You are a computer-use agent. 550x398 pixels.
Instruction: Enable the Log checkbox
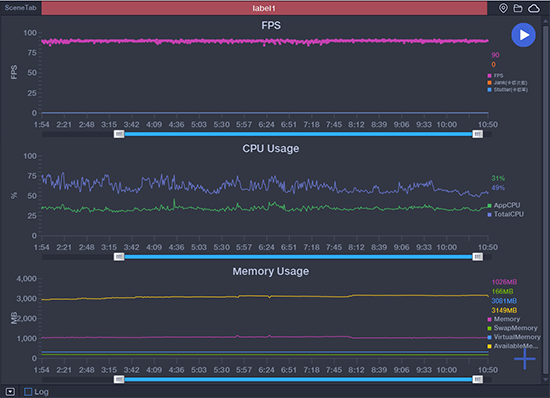pos(28,392)
